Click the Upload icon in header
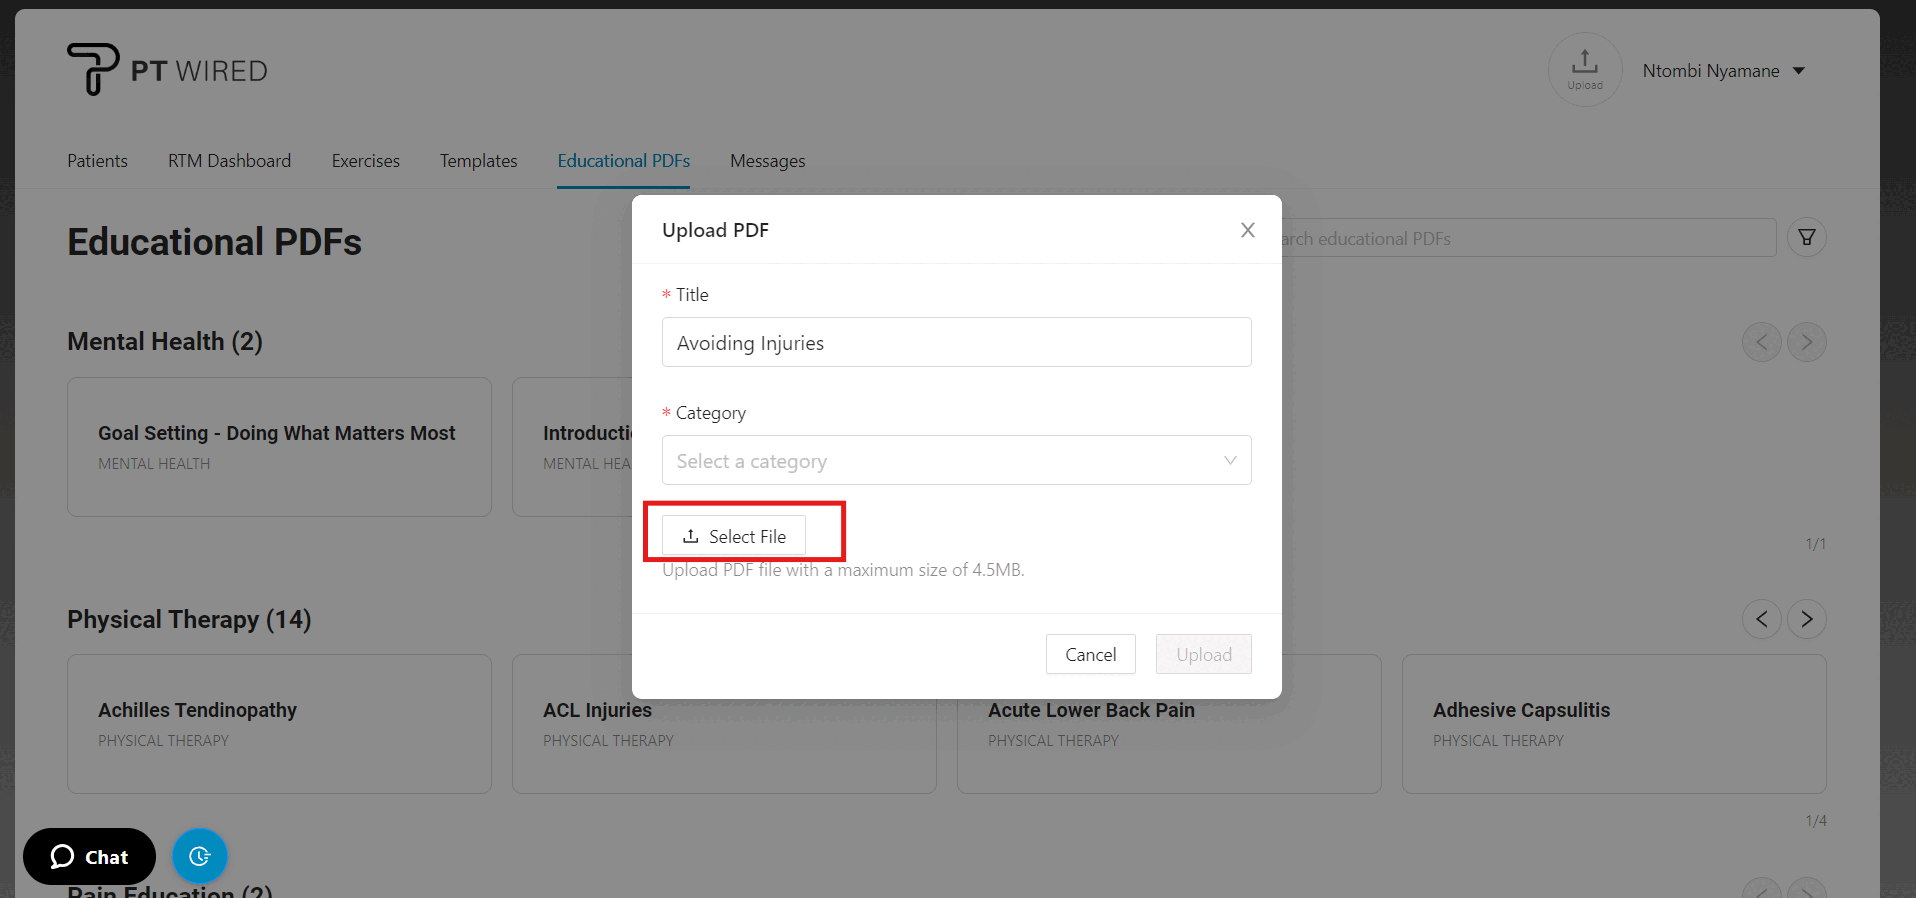The height and width of the screenshot is (898, 1916). [x=1584, y=69]
